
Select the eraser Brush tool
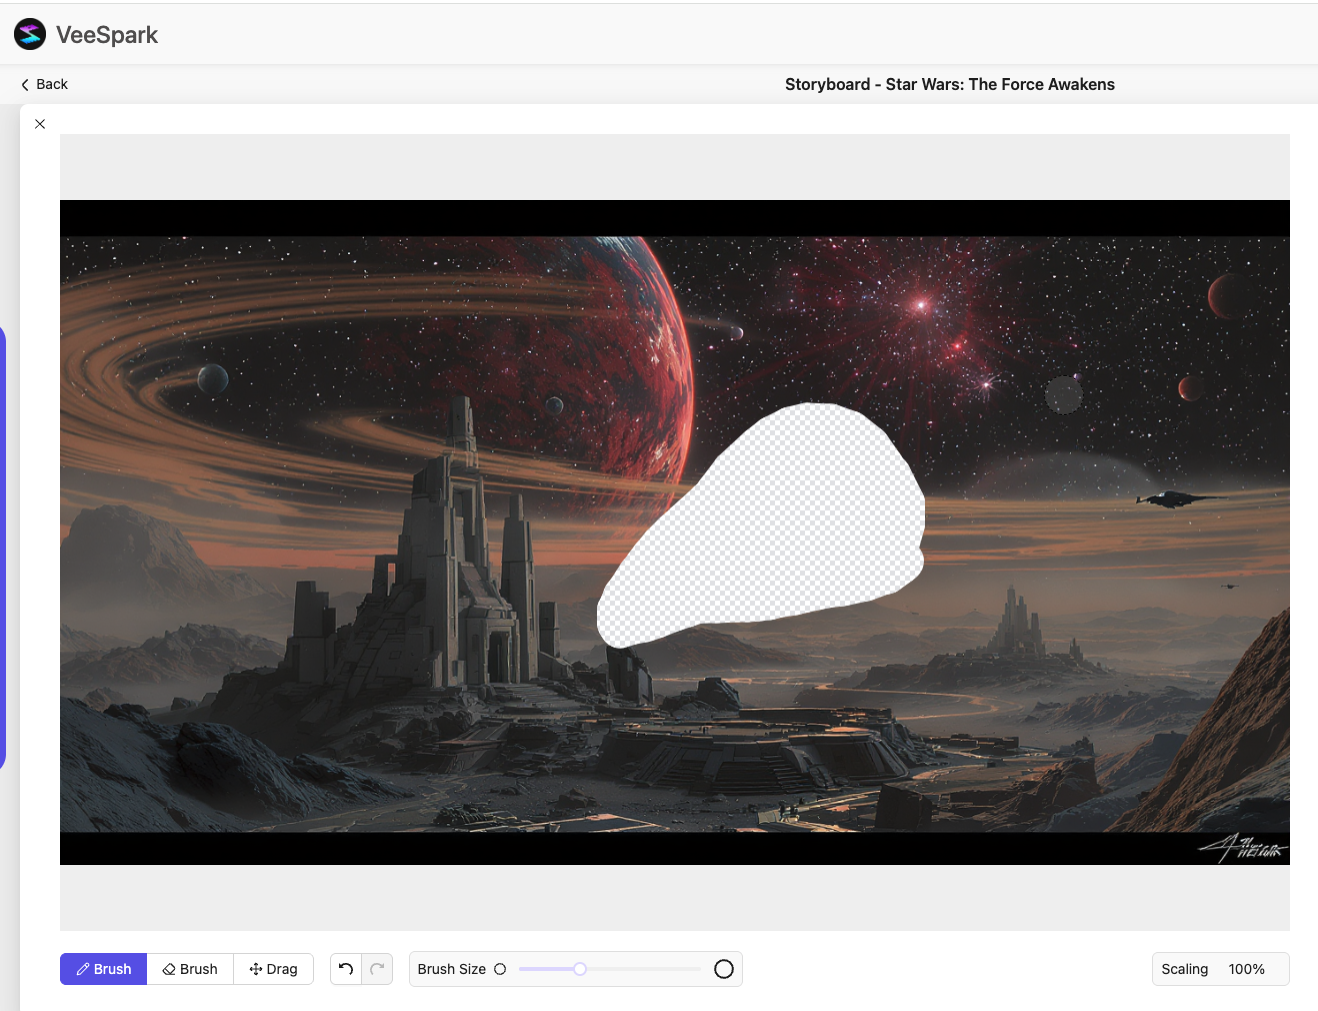point(190,969)
